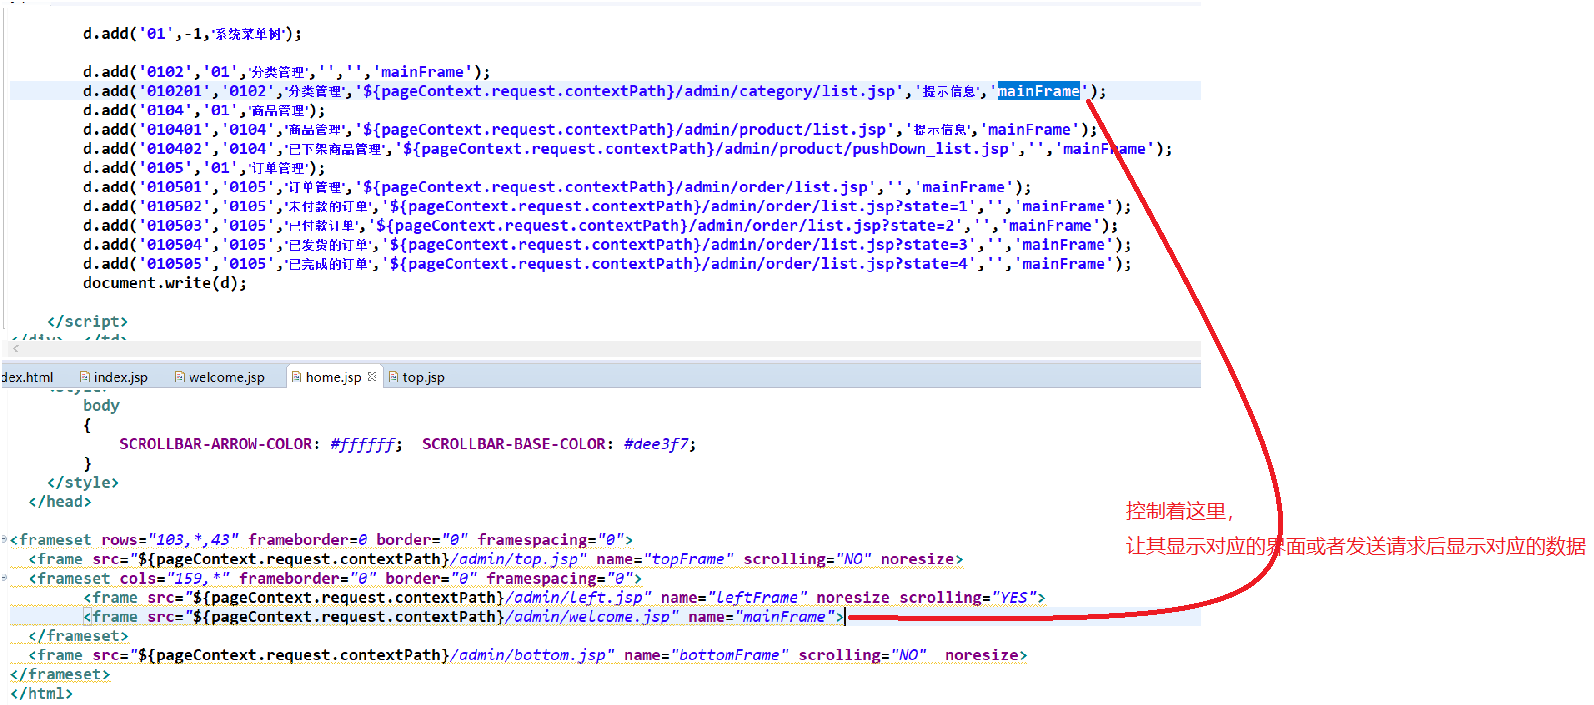The image size is (1594, 705).
Task: Click '/admin/bottom.jsp' frame source
Action: (528, 656)
